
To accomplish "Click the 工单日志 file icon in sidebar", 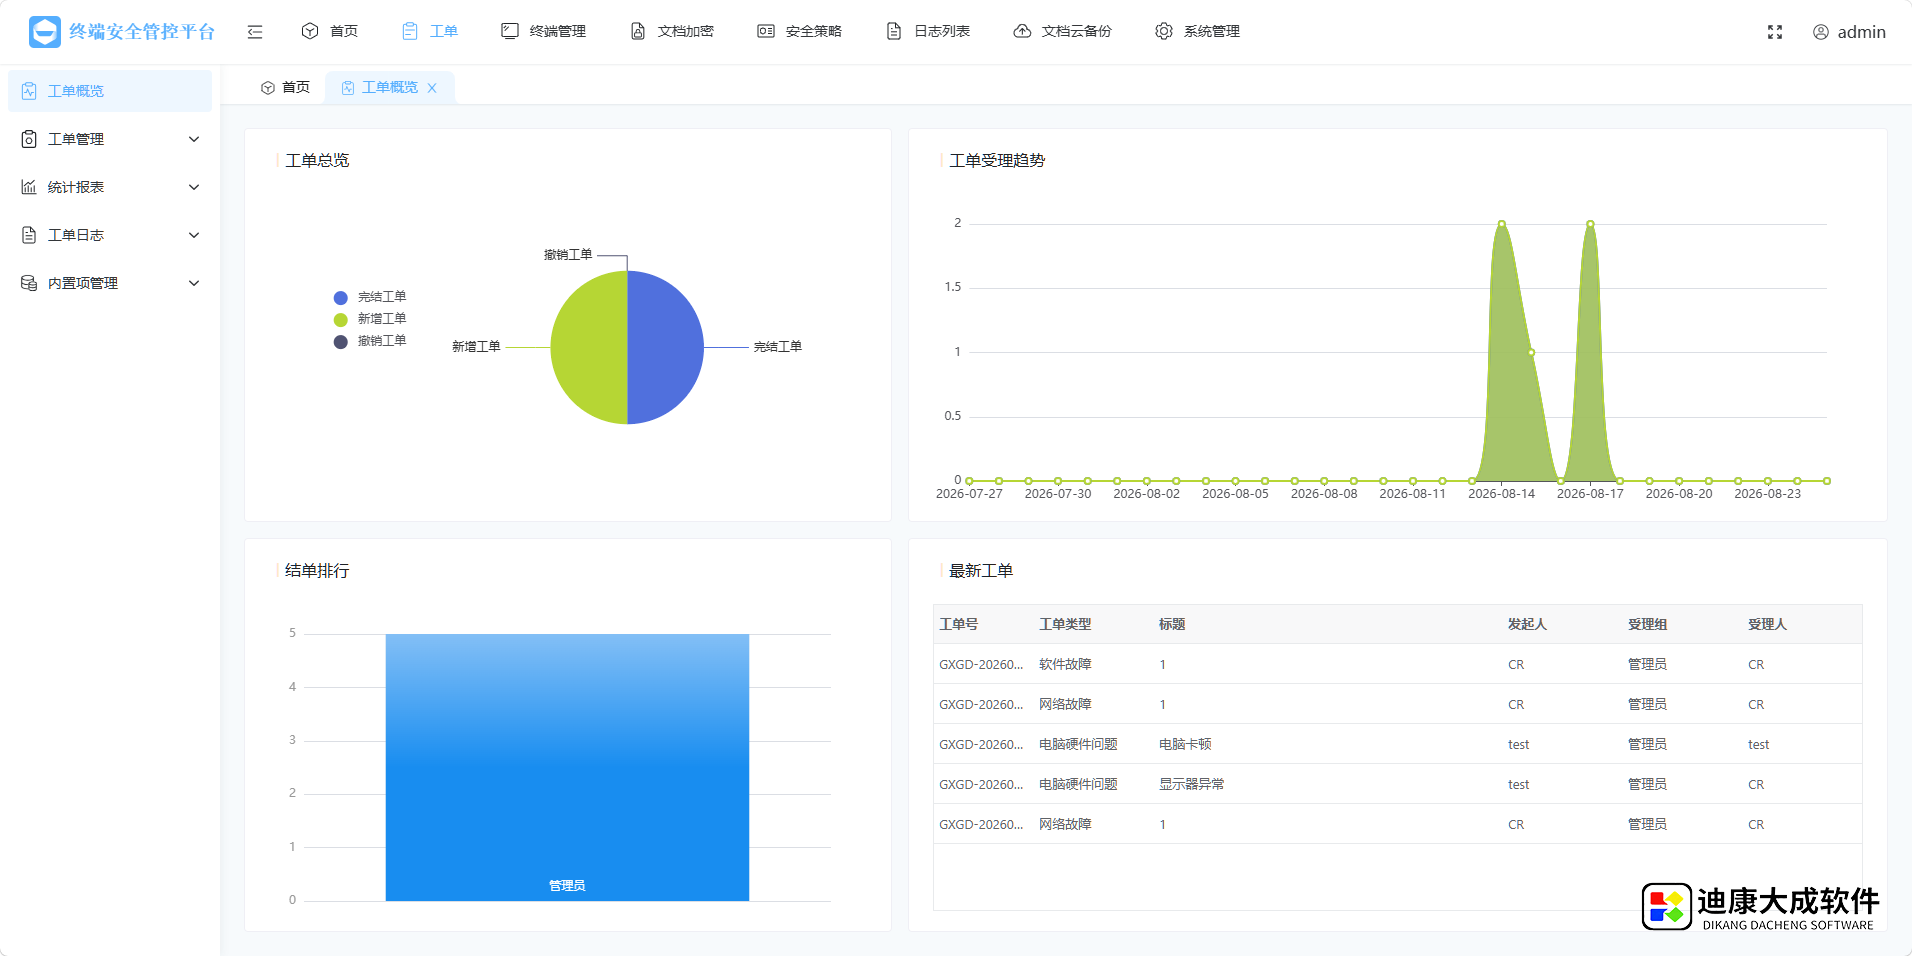I will click(29, 235).
